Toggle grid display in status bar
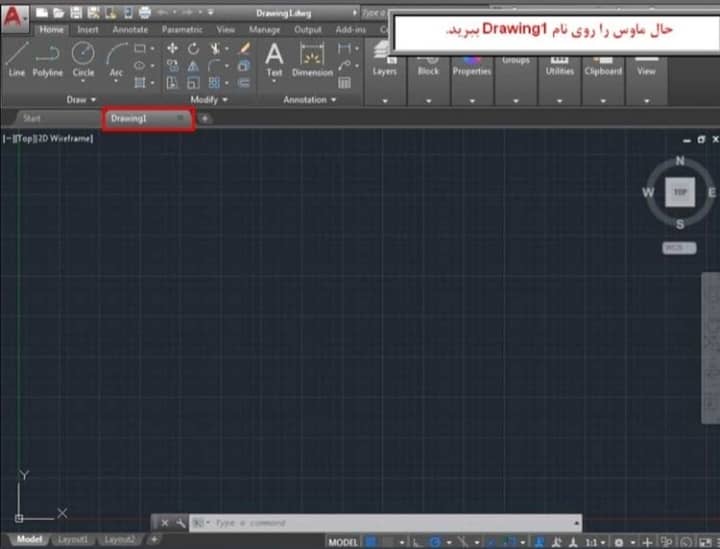The width and height of the screenshot is (720, 549). pyautogui.click(x=371, y=543)
